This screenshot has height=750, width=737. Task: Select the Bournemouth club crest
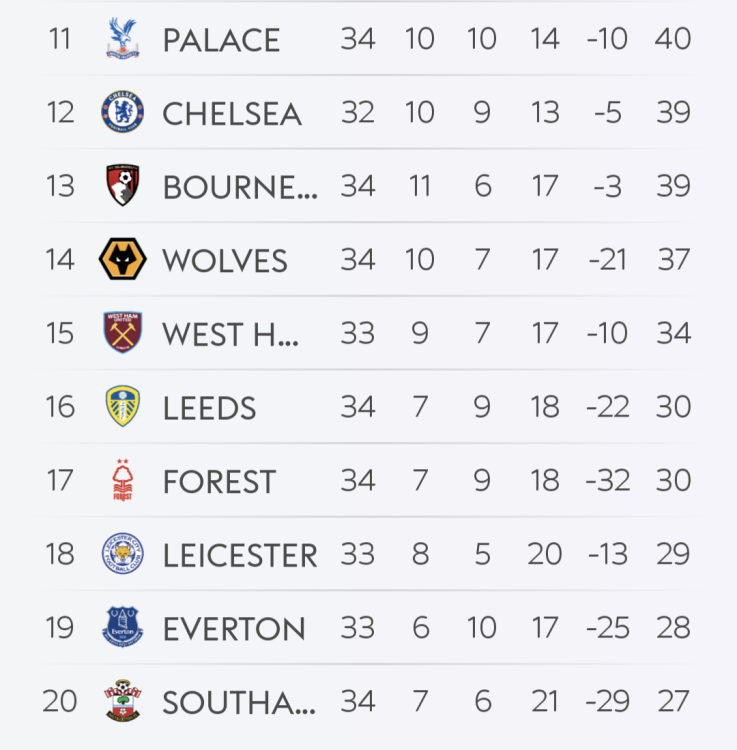pos(122,186)
